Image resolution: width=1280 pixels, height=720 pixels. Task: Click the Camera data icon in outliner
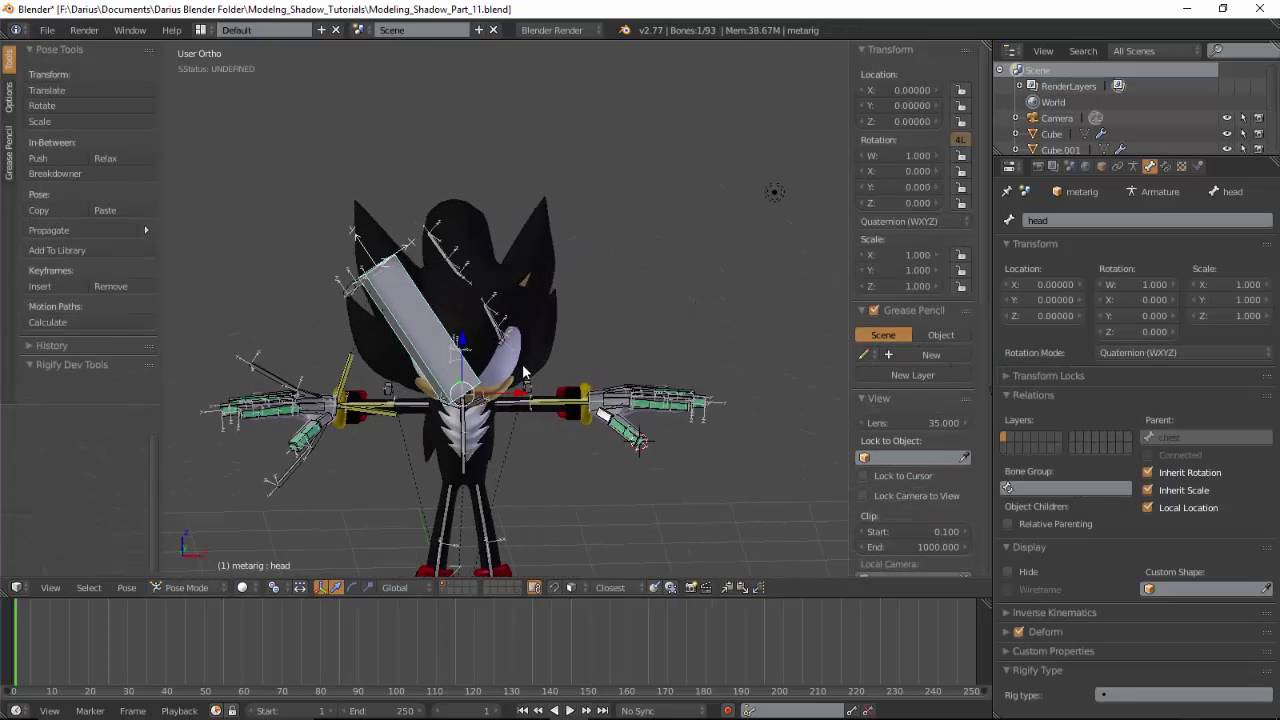pyautogui.click(x=1096, y=118)
